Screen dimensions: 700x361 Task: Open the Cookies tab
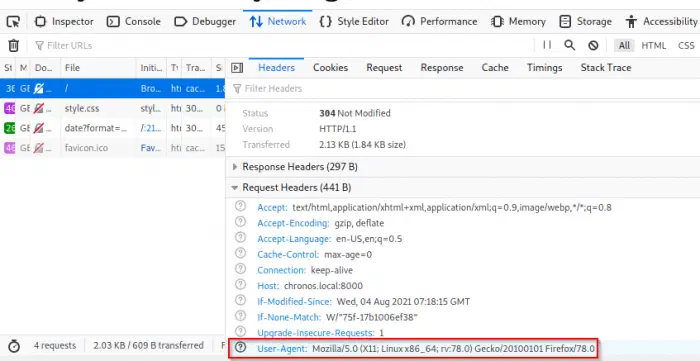point(330,68)
